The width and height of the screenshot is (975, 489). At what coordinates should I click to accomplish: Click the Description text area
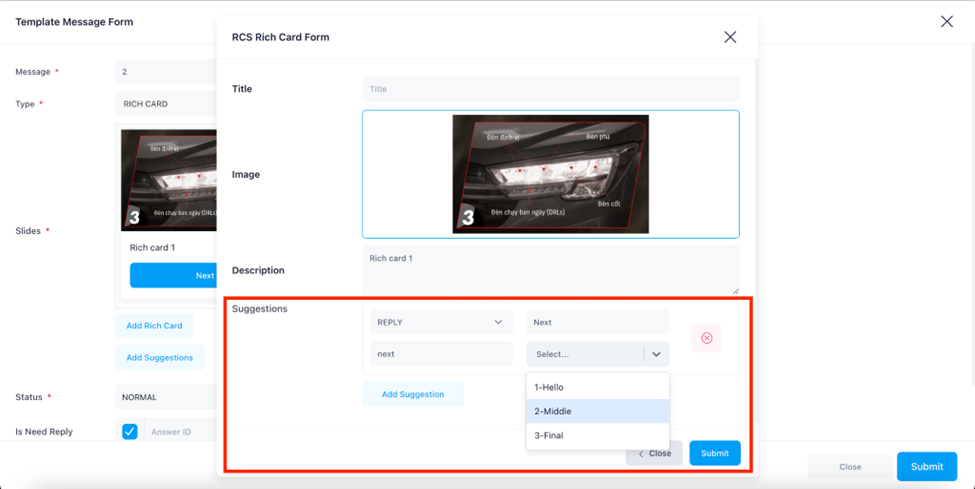pos(550,269)
